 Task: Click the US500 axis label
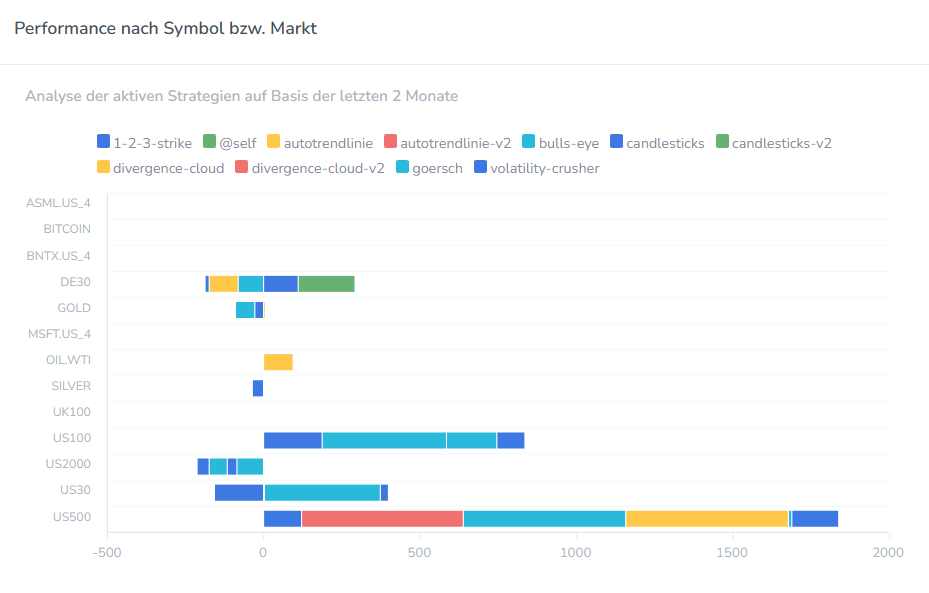point(72,517)
